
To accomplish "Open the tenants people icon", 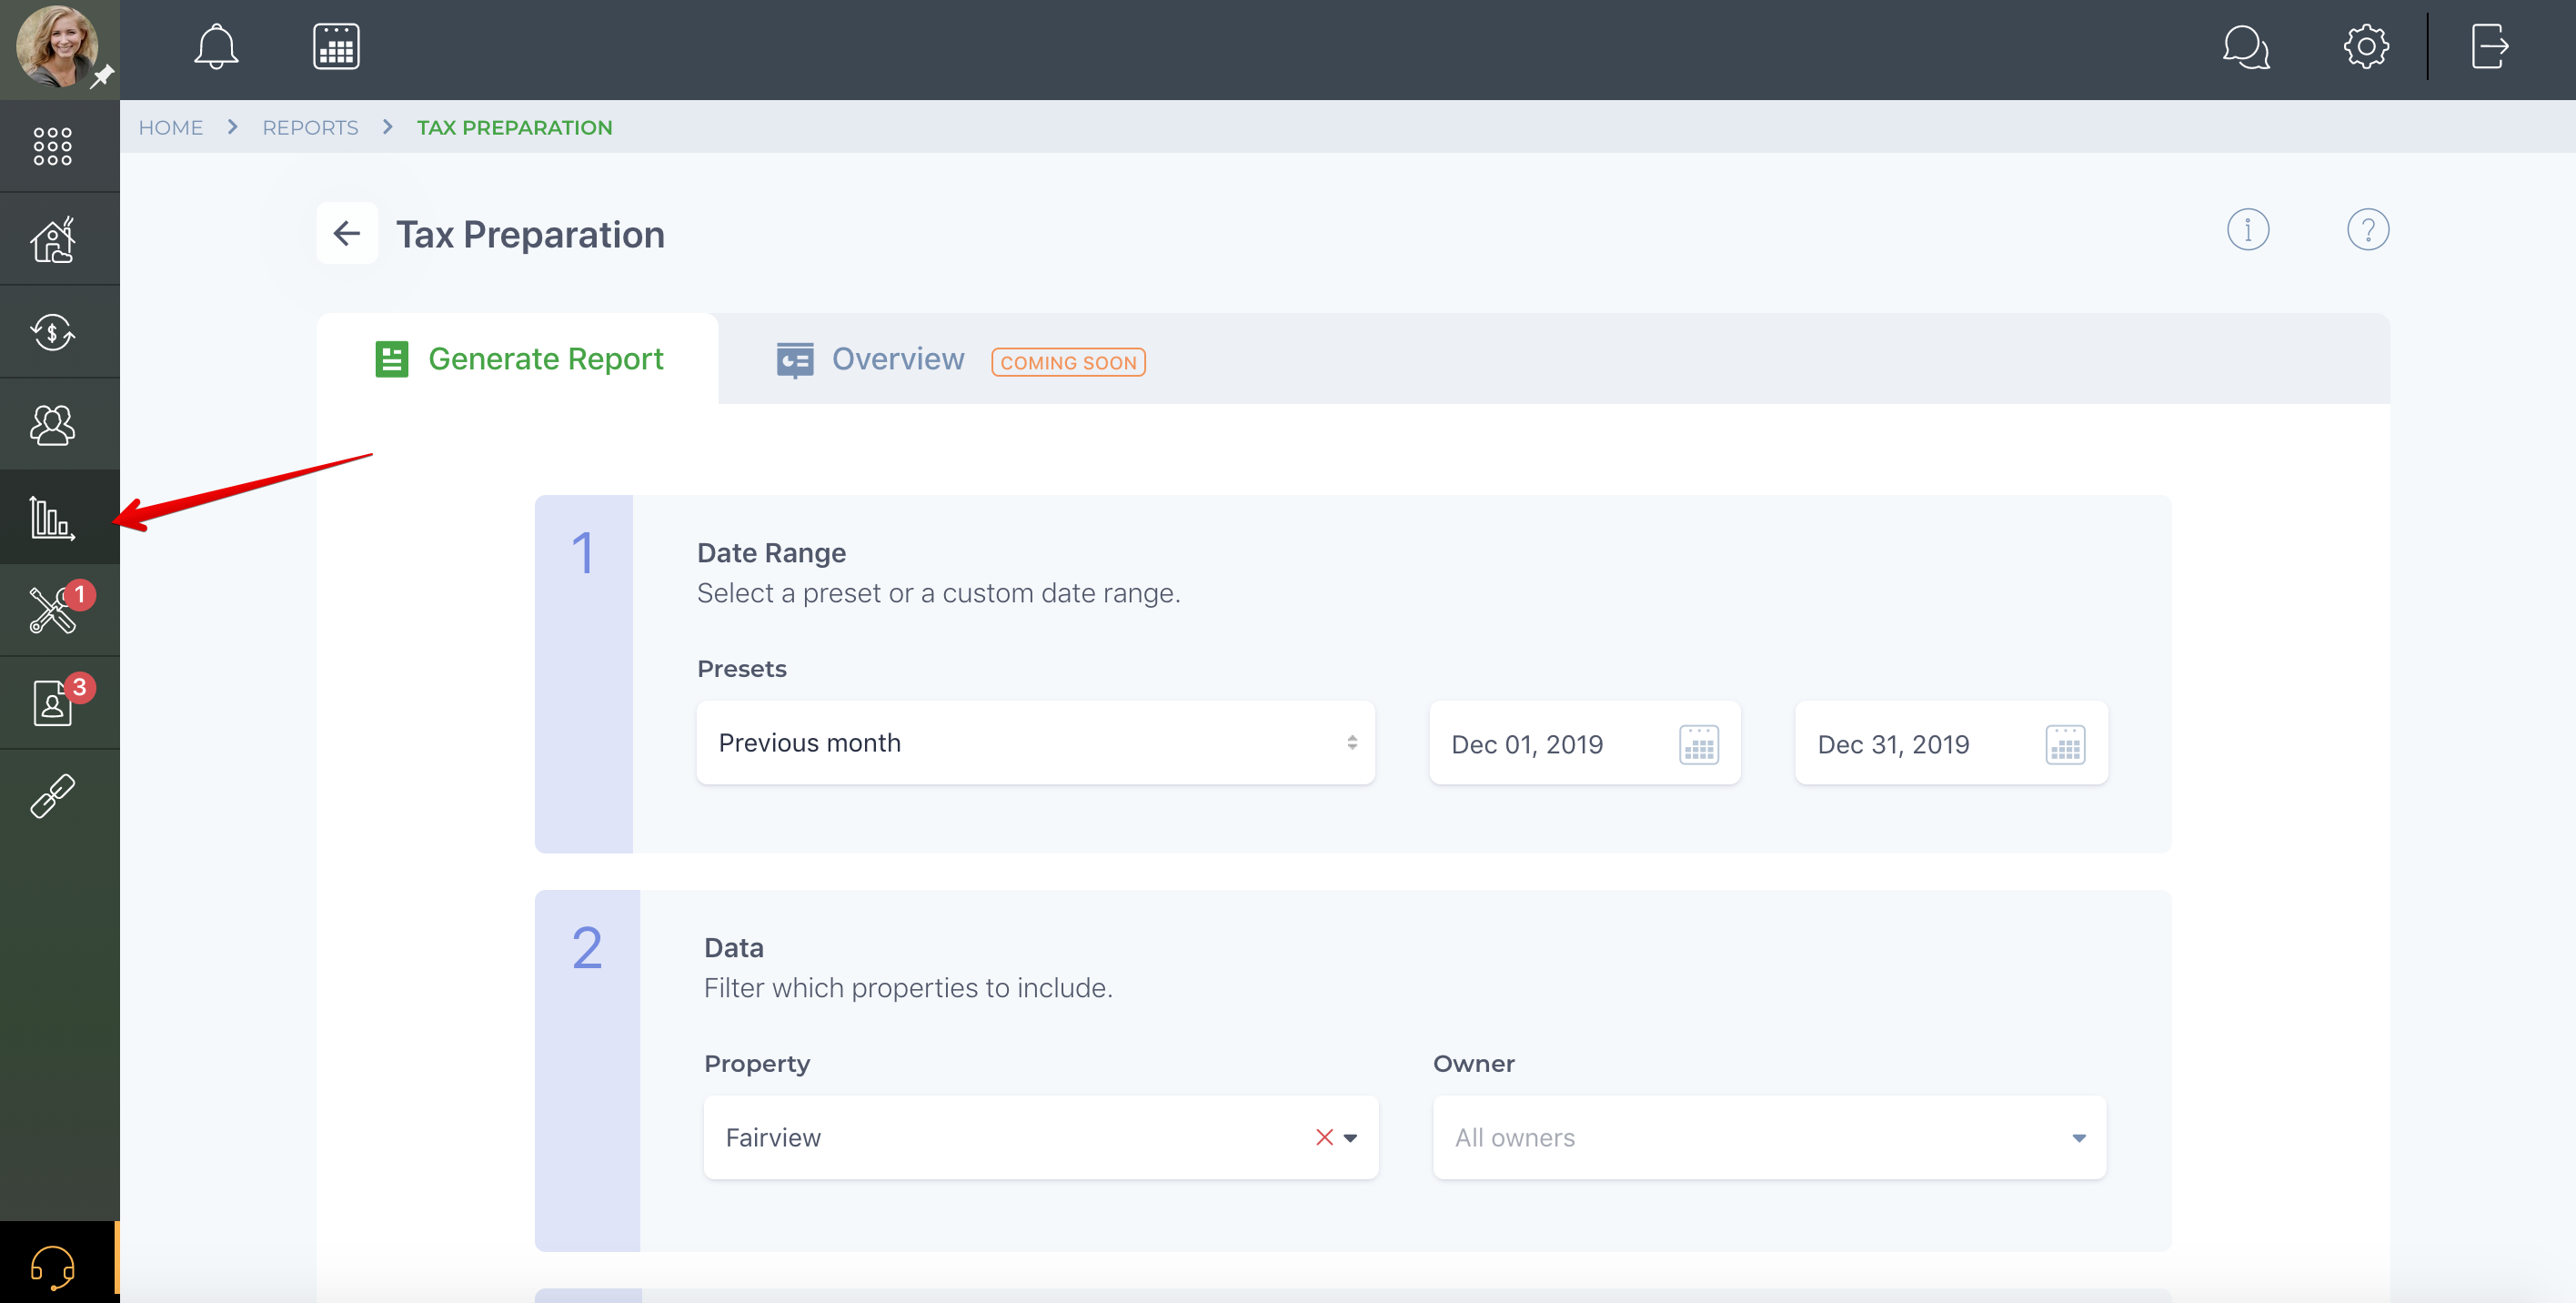I will [x=52, y=425].
